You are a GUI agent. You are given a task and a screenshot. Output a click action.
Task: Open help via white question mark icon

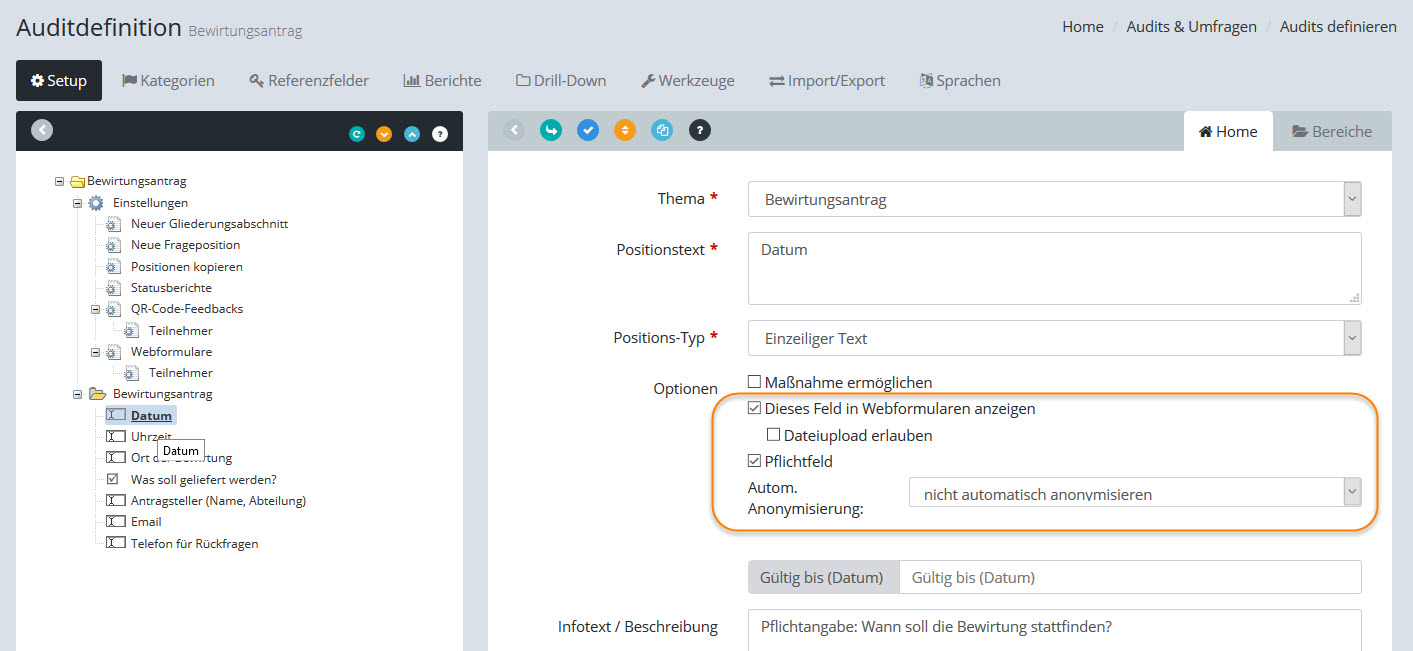tap(440, 134)
